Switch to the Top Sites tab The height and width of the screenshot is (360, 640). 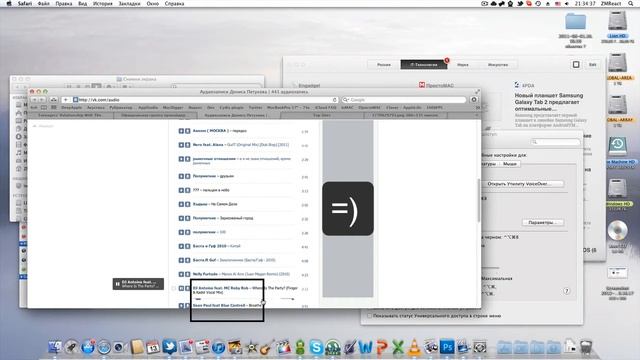coord(322,115)
